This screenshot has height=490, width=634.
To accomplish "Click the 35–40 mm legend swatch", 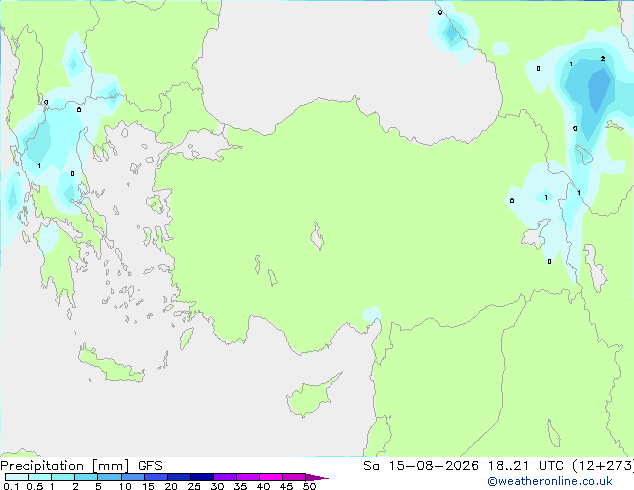I will [x=247, y=477].
